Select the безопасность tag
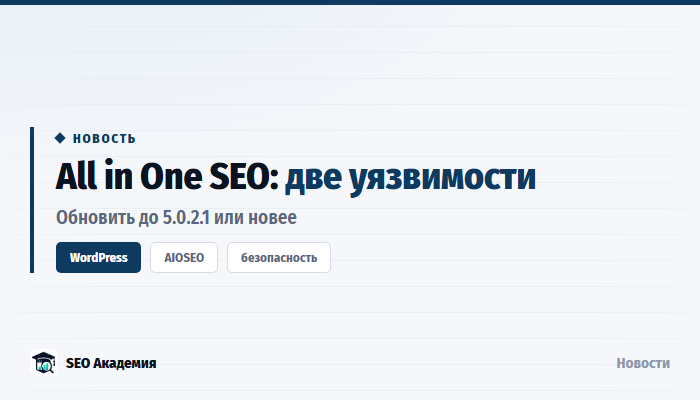 279,258
